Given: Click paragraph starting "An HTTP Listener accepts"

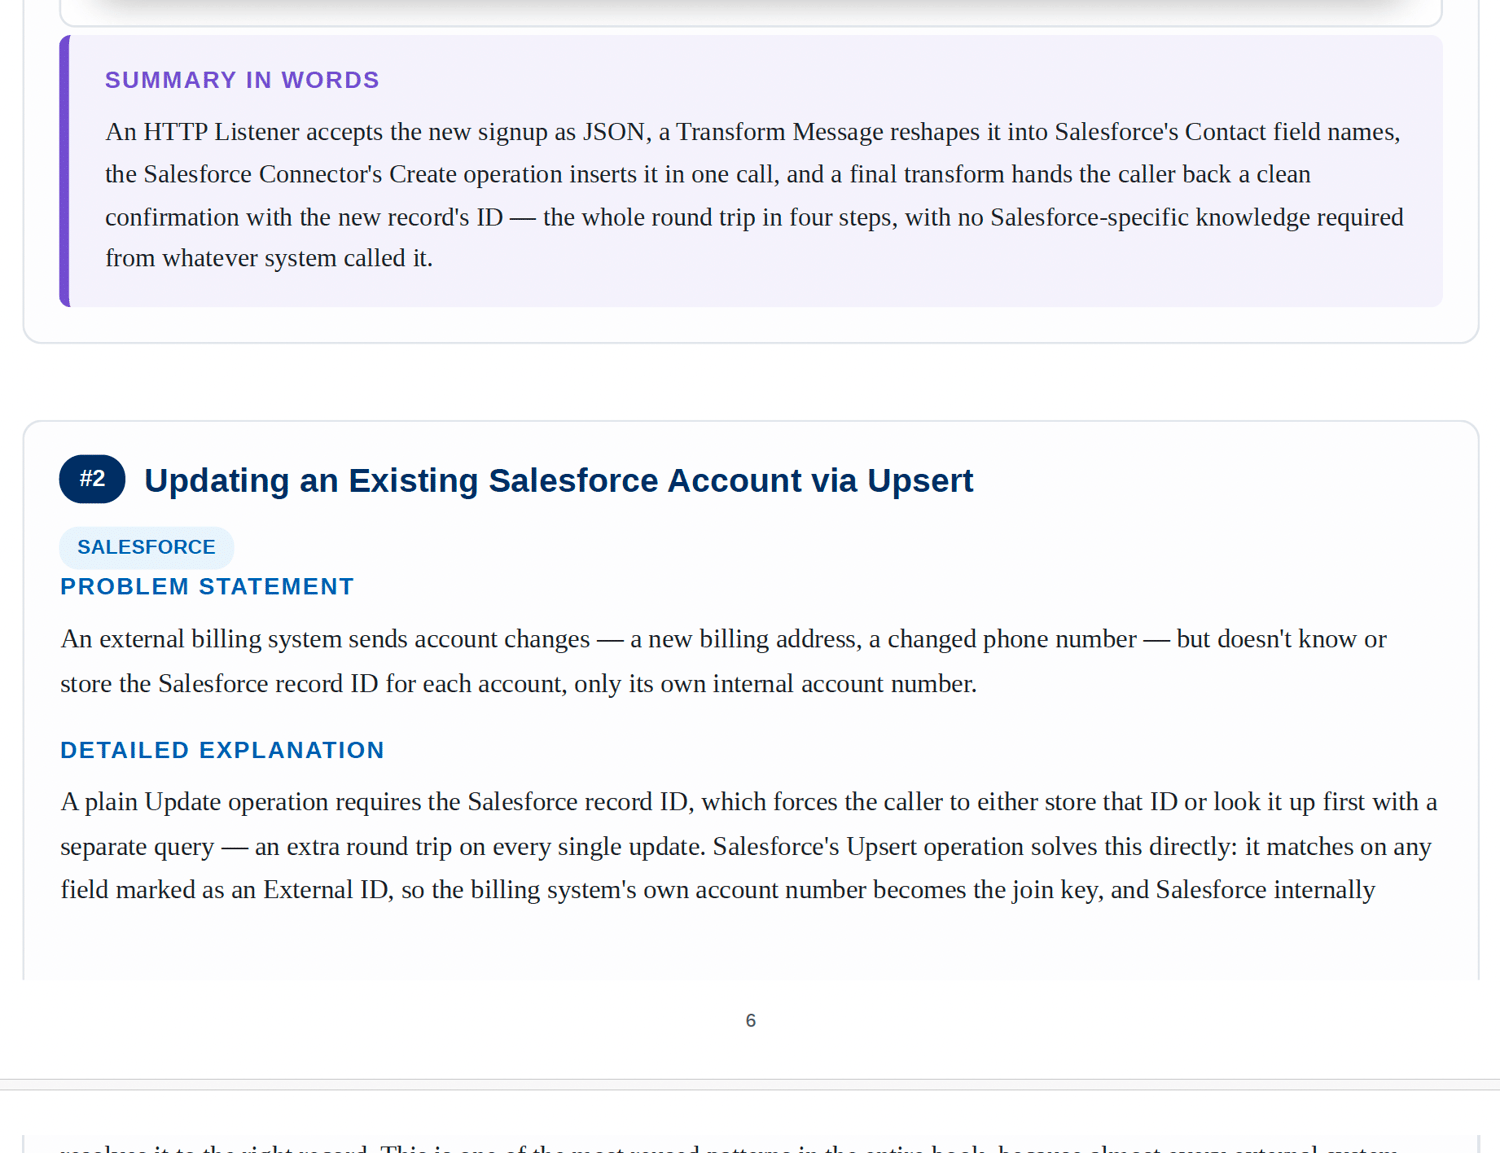Looking at the screenshot, I should [x=755, y=195].
